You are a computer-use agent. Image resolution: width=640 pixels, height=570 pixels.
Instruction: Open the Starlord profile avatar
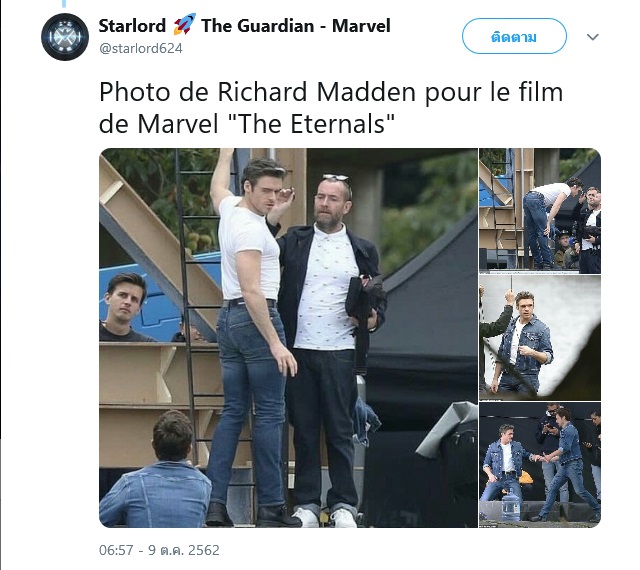click(65, 37)
